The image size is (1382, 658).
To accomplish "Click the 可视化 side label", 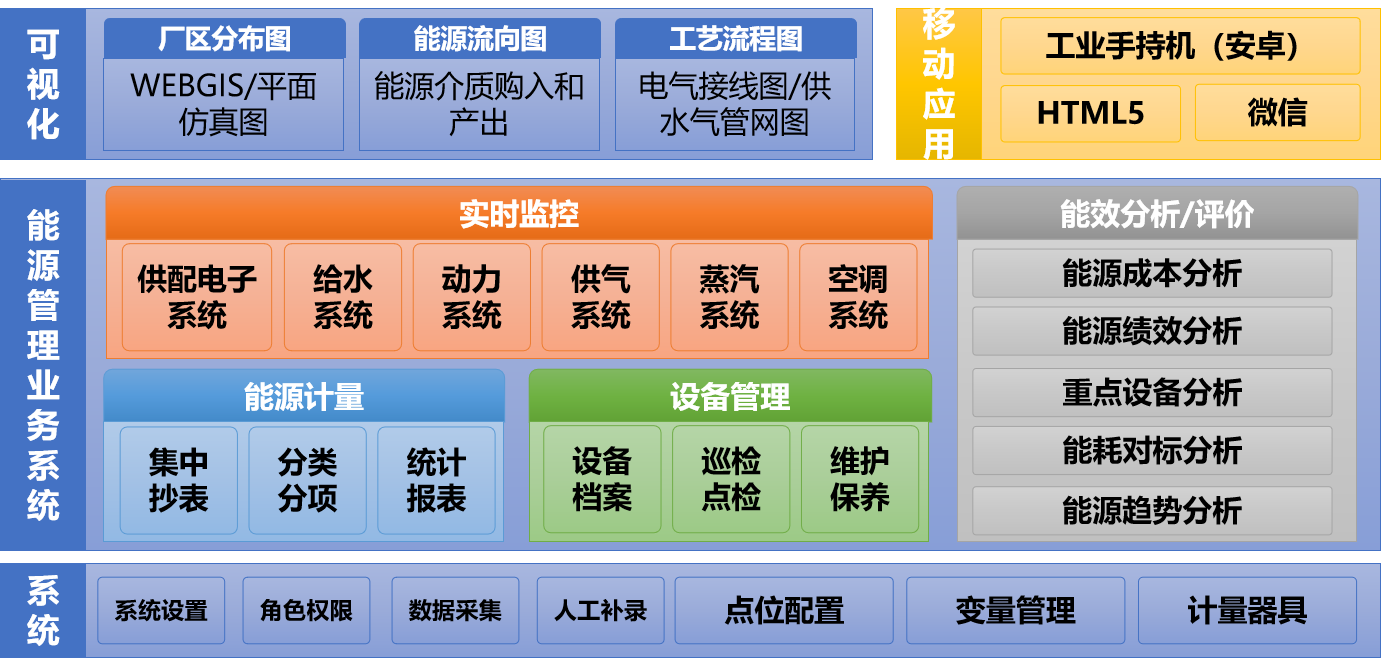I will (43, 84).
